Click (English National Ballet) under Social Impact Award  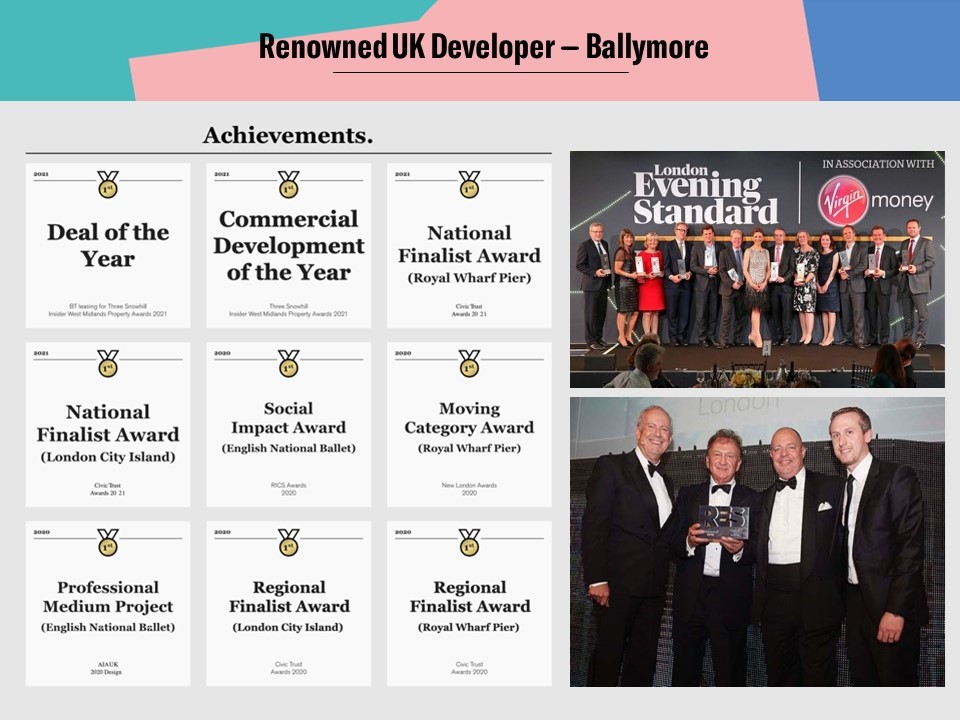click(x=288, y=448)
